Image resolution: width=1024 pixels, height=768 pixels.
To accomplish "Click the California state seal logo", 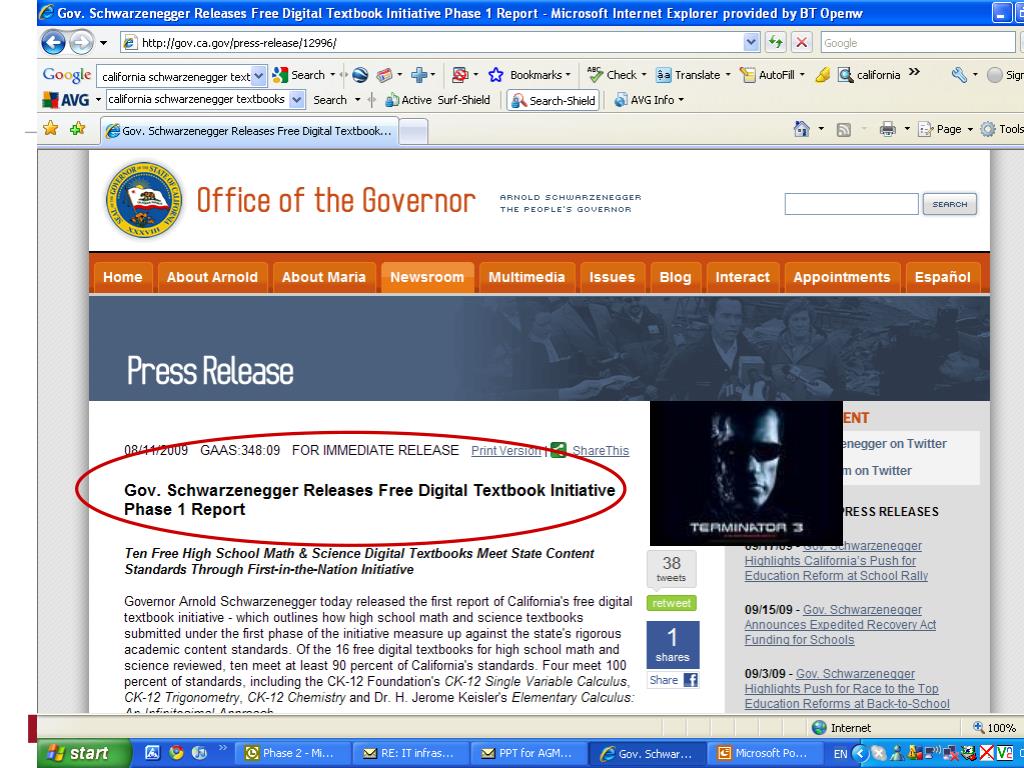I will [x=144, y=200].
